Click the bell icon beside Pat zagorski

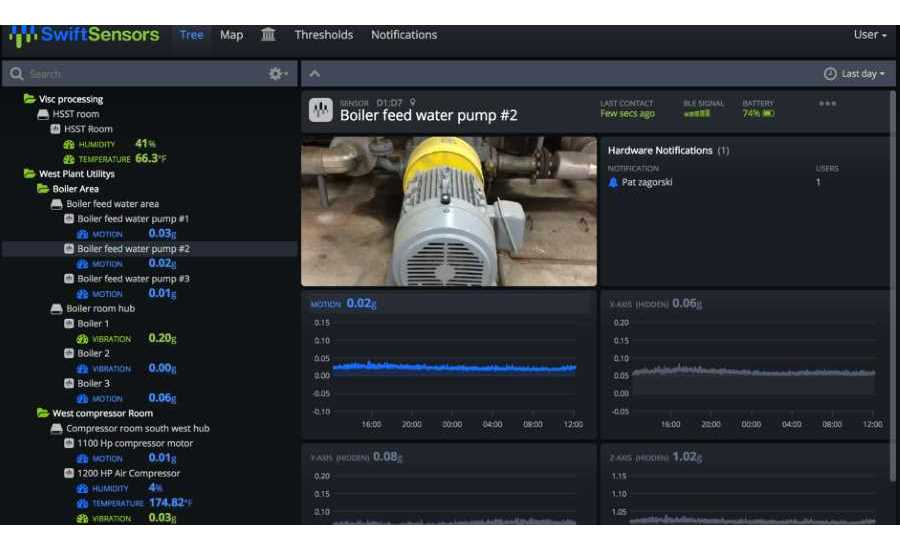614,183
